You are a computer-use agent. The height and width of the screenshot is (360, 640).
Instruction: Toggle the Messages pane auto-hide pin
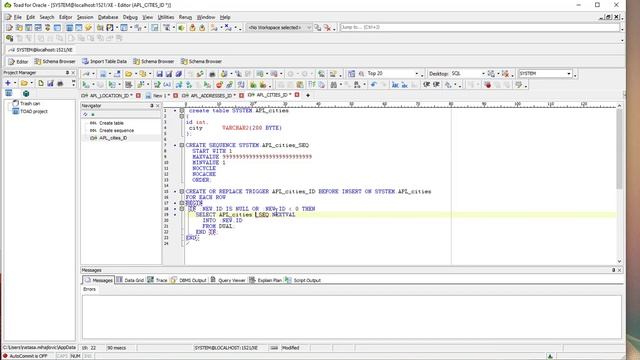click(613, 270)
